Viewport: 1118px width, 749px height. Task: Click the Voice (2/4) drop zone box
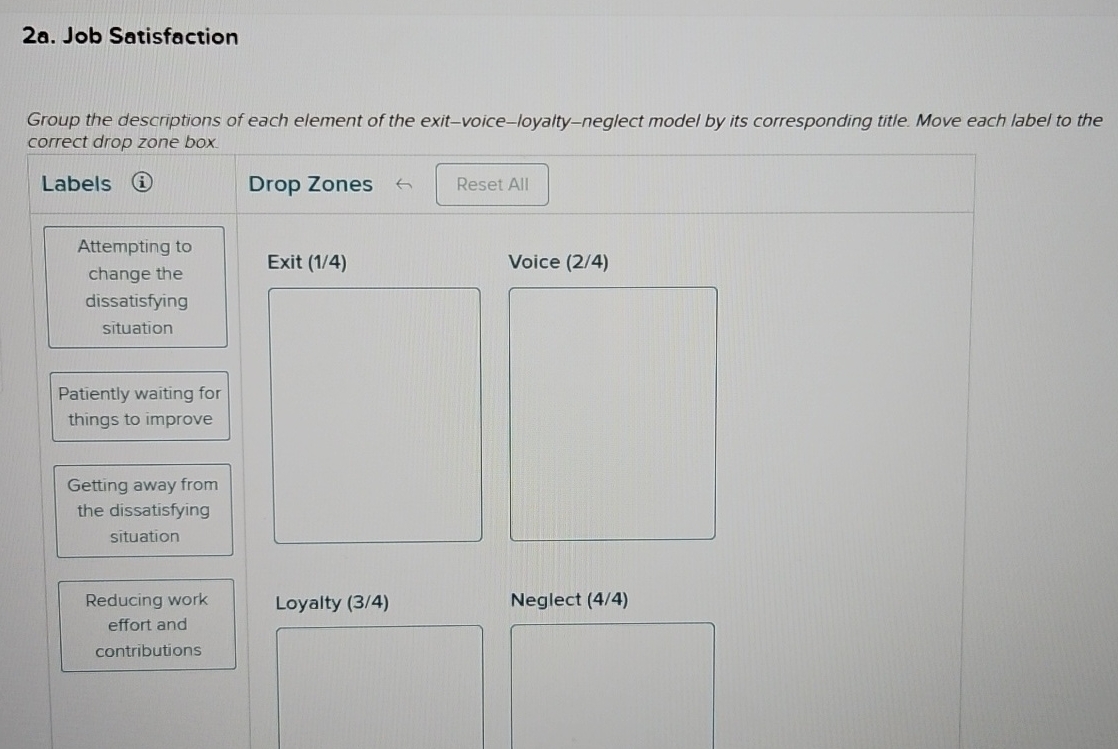pos(613,410)
